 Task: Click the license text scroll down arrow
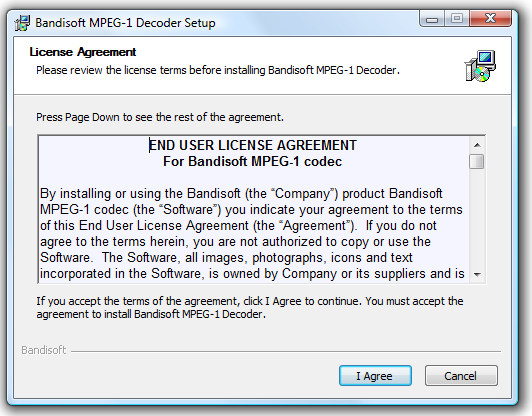(x=477, y=275)
